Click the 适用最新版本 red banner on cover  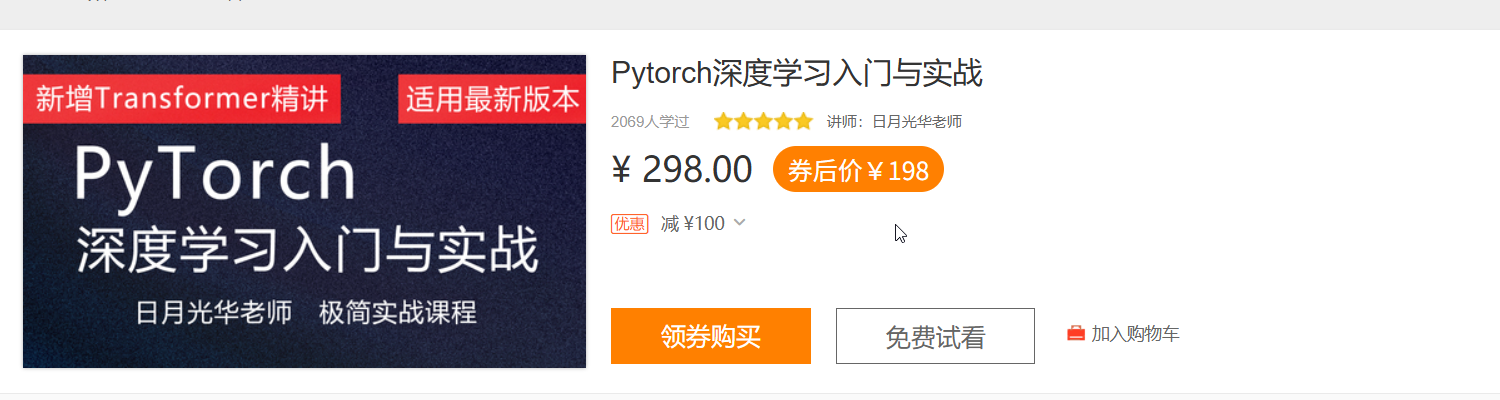[x=492, y=99]
